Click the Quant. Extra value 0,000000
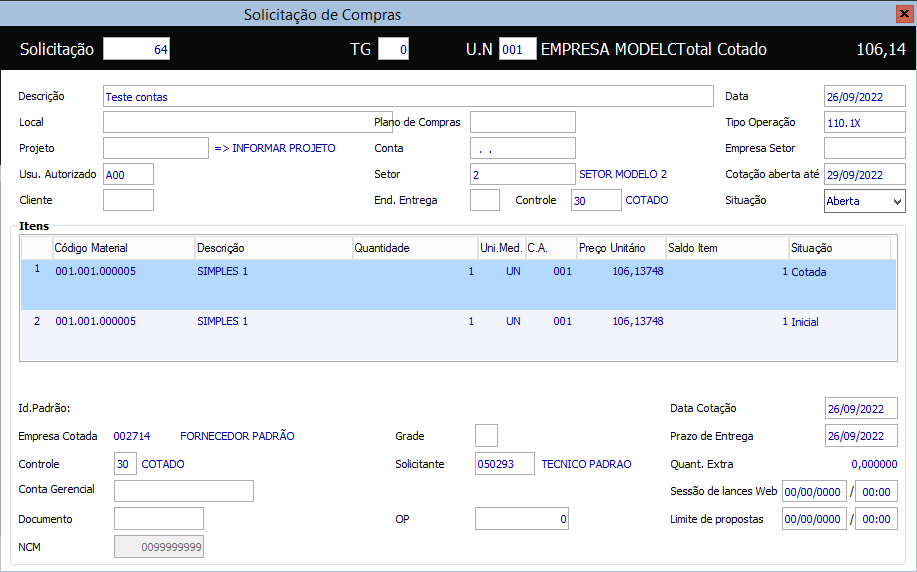Viewport: 917px width, 572px height. pos(874,464)
